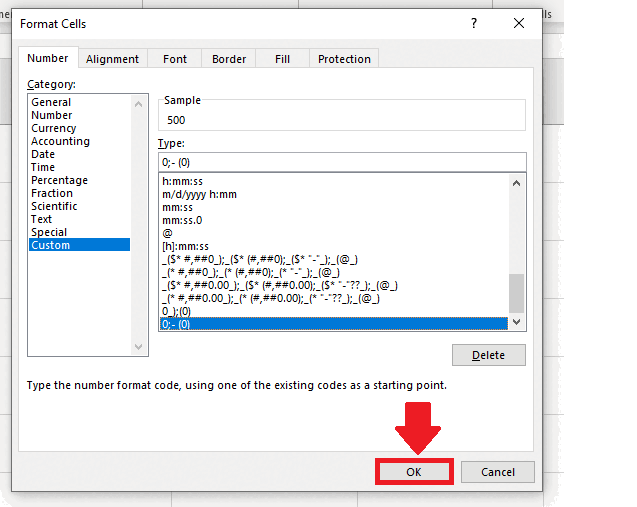Select Number in the Category list
Screen dimensions: 637x507
(79, 115)
